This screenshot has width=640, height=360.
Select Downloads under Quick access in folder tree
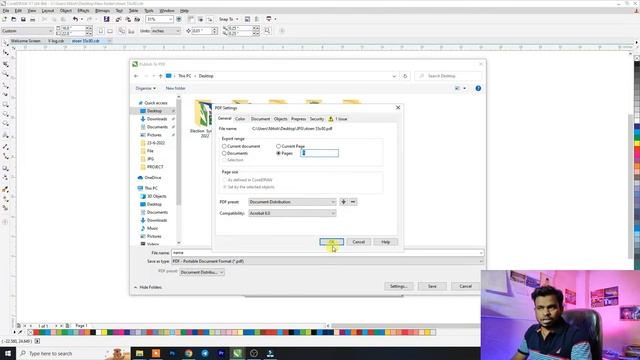point(157,119)
